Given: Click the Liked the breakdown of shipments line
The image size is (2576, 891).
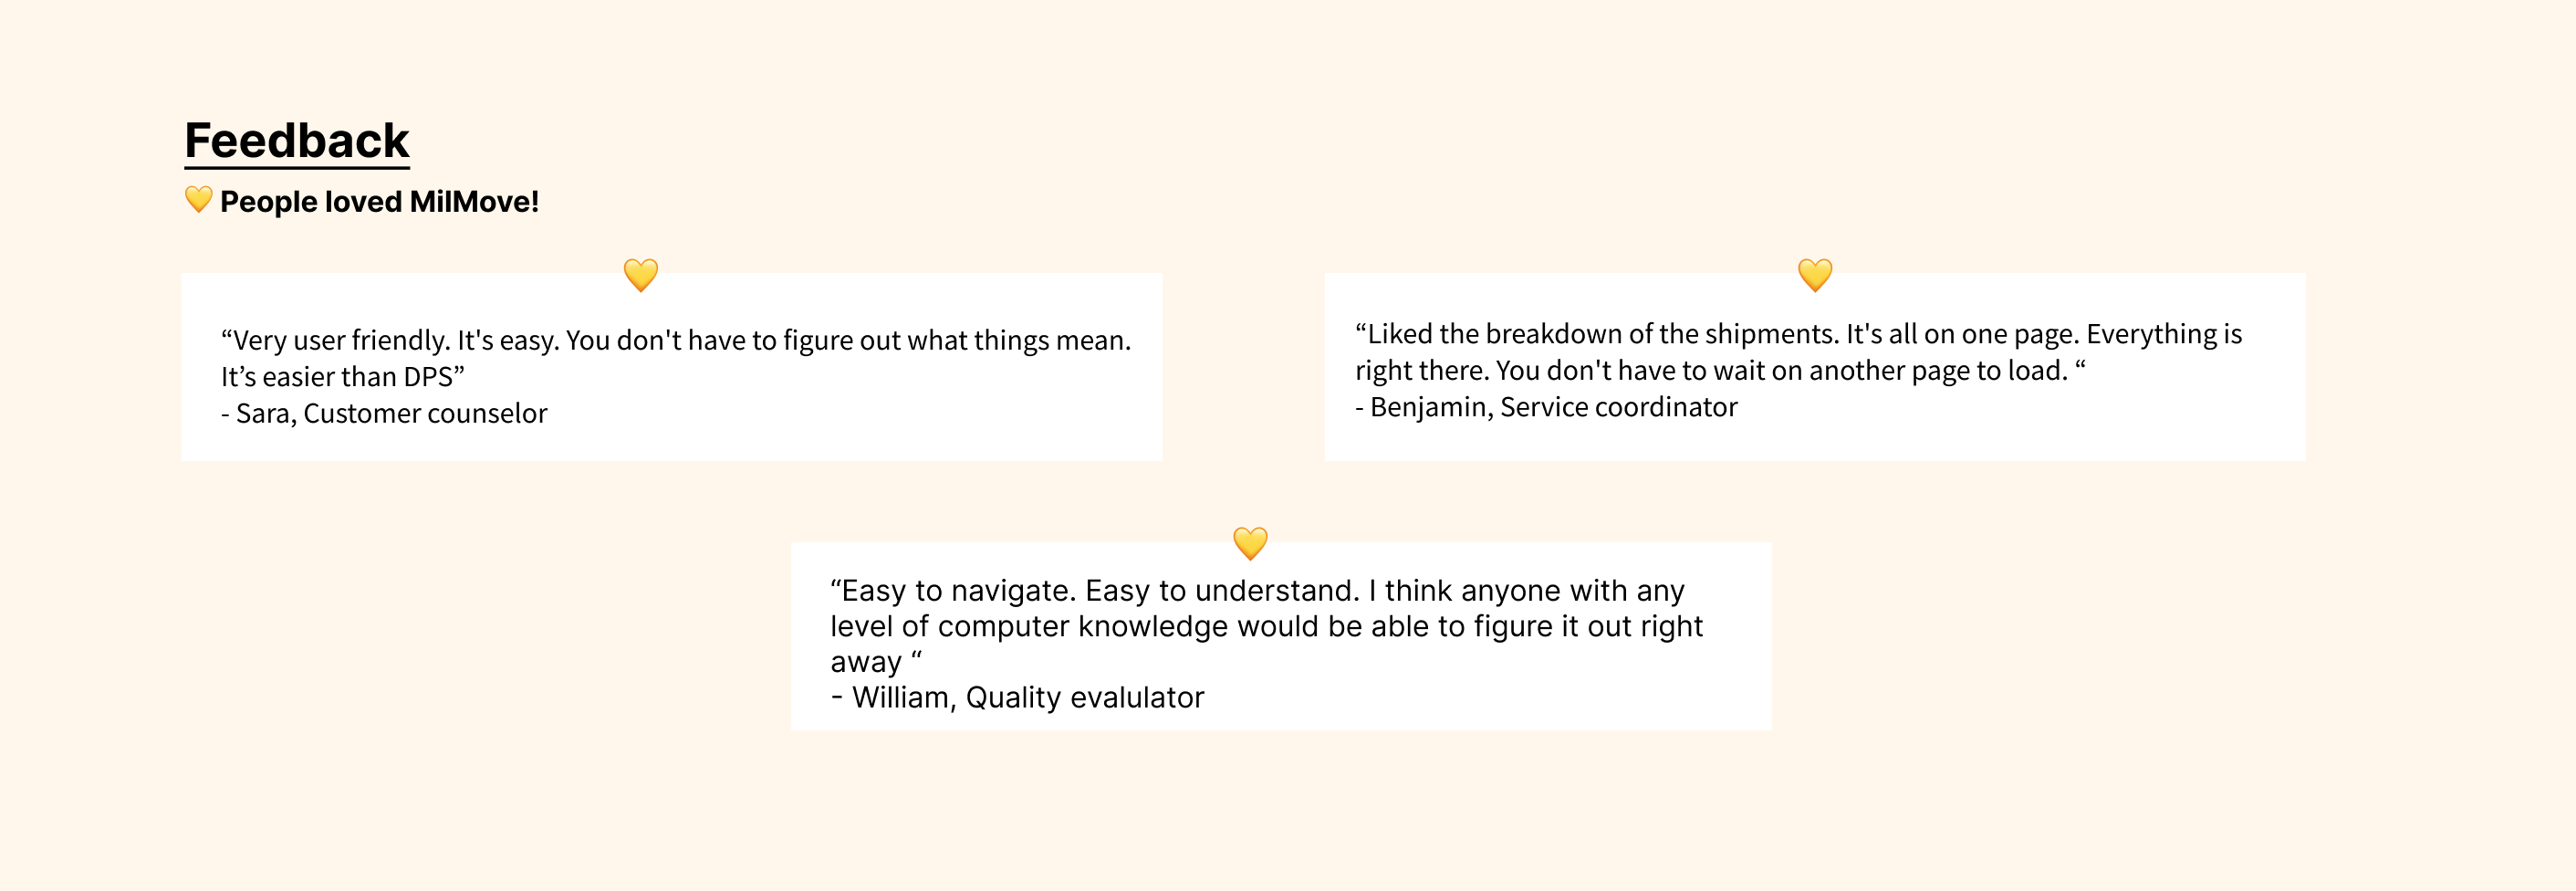Looking at the screenshot, I should [x=1798, y=334].
